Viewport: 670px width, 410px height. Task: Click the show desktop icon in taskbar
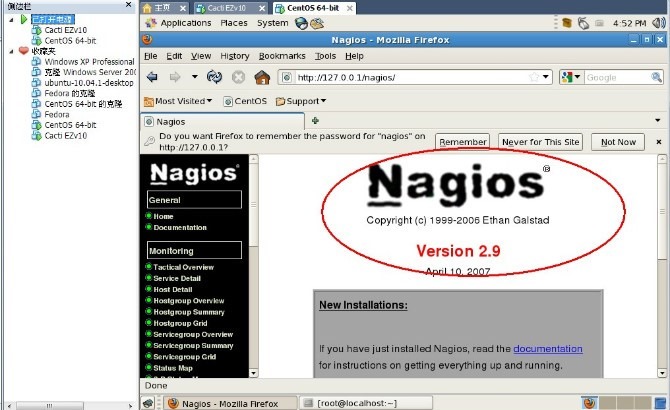coord(148,403)
